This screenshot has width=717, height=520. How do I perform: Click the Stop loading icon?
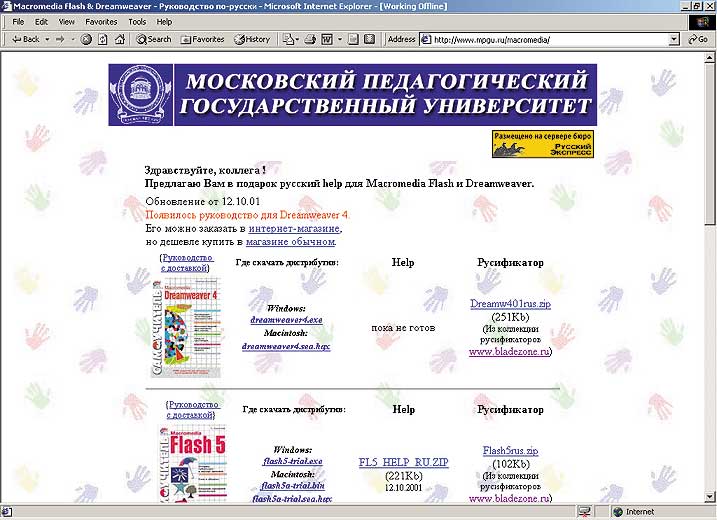tap(86, 39)
